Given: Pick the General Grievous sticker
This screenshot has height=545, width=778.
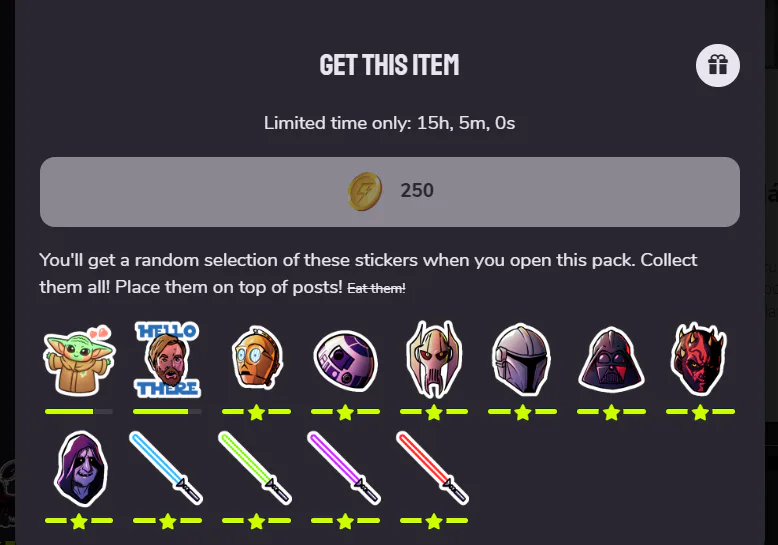Looking at the screenshot, I should [x=434, y=359].
